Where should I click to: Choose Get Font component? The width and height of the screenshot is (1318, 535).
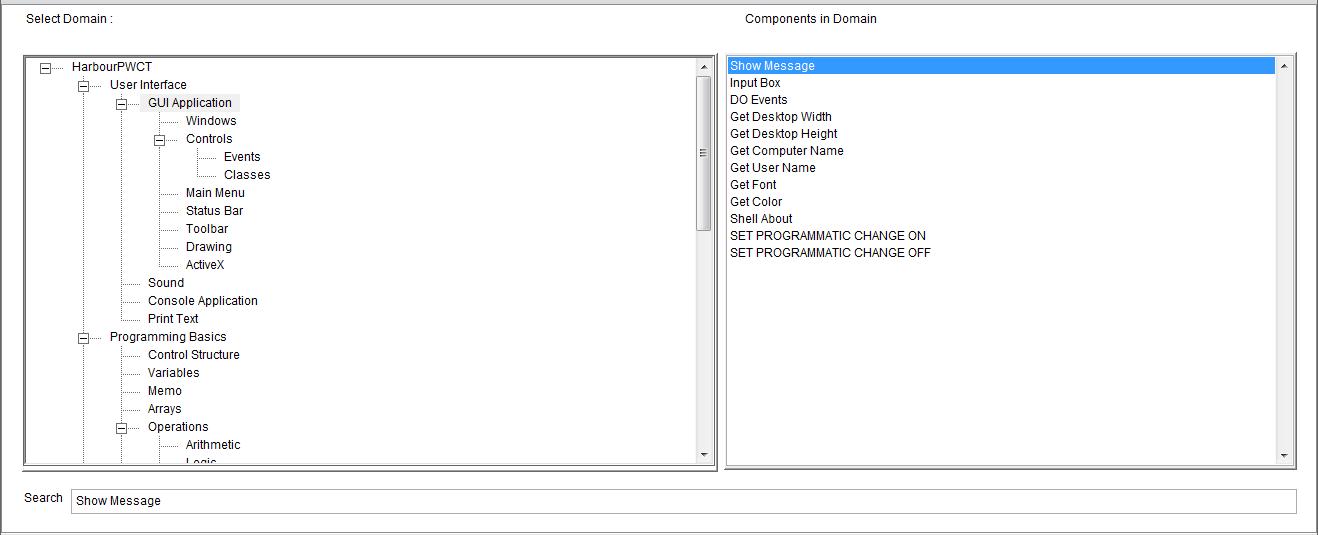pos(1001,185)
